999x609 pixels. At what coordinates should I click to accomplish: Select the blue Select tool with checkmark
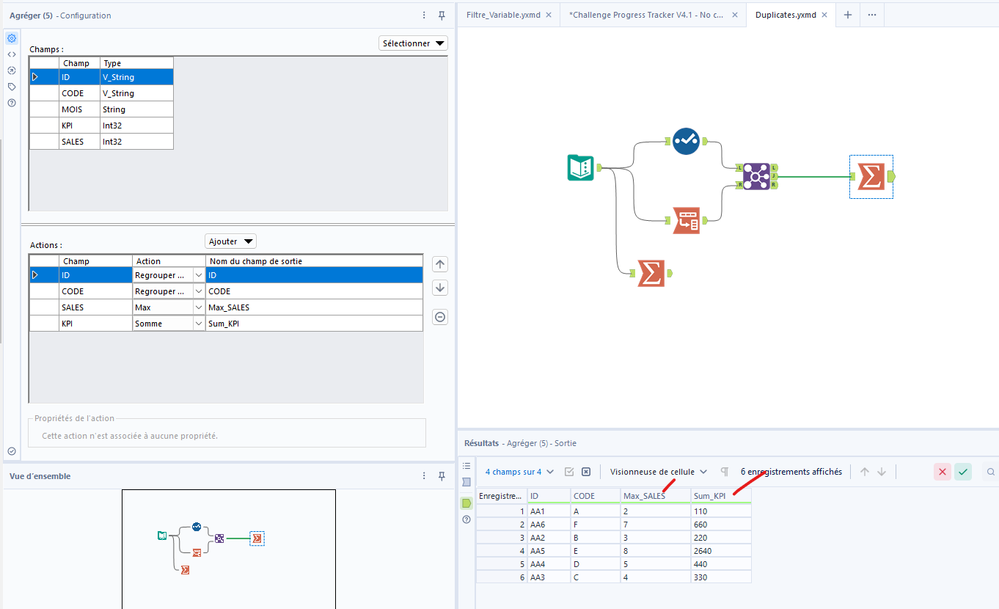686,141
